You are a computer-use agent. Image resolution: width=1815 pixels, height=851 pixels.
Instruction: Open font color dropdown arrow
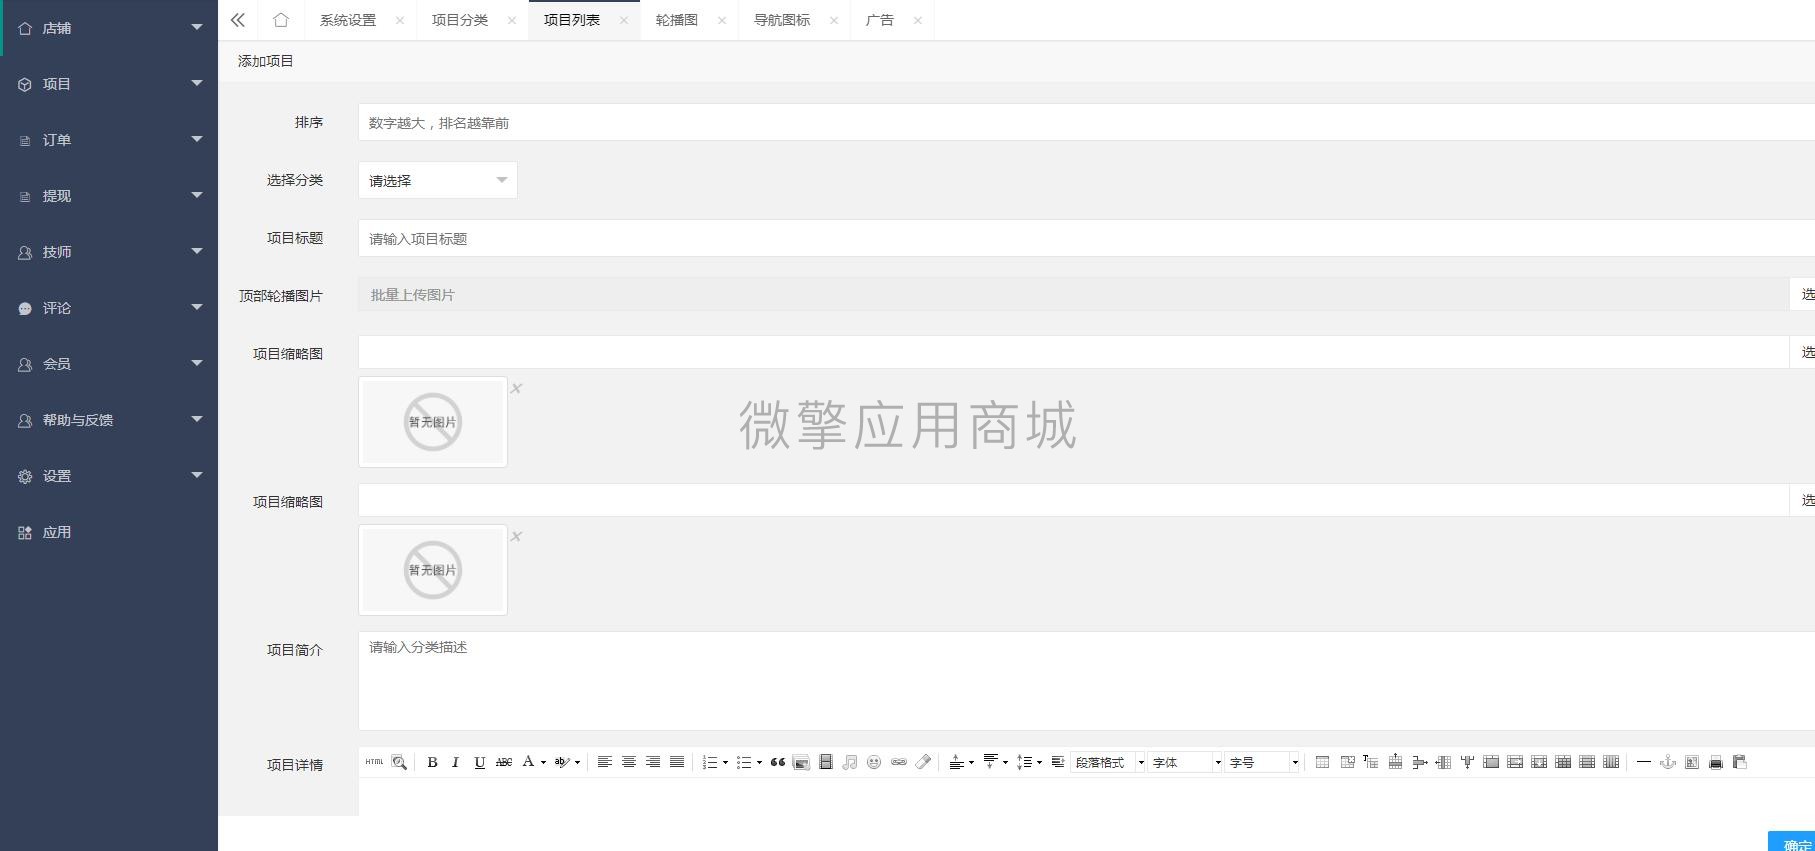[x=543, y=762]
